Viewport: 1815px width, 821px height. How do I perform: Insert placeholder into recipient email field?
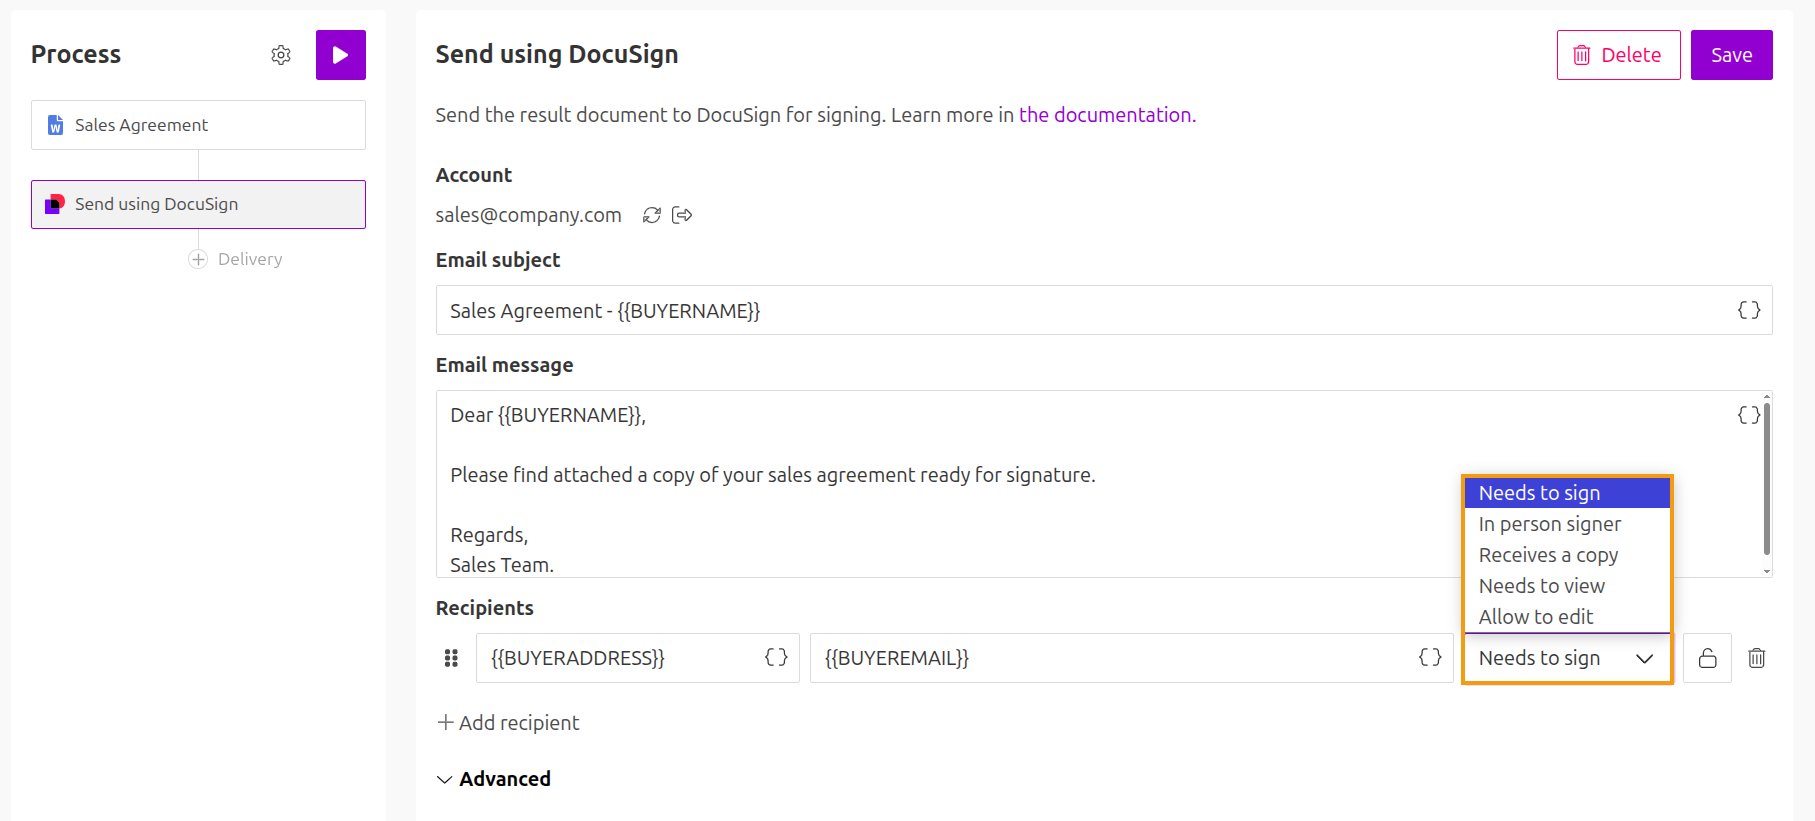tap(1431, 657)
